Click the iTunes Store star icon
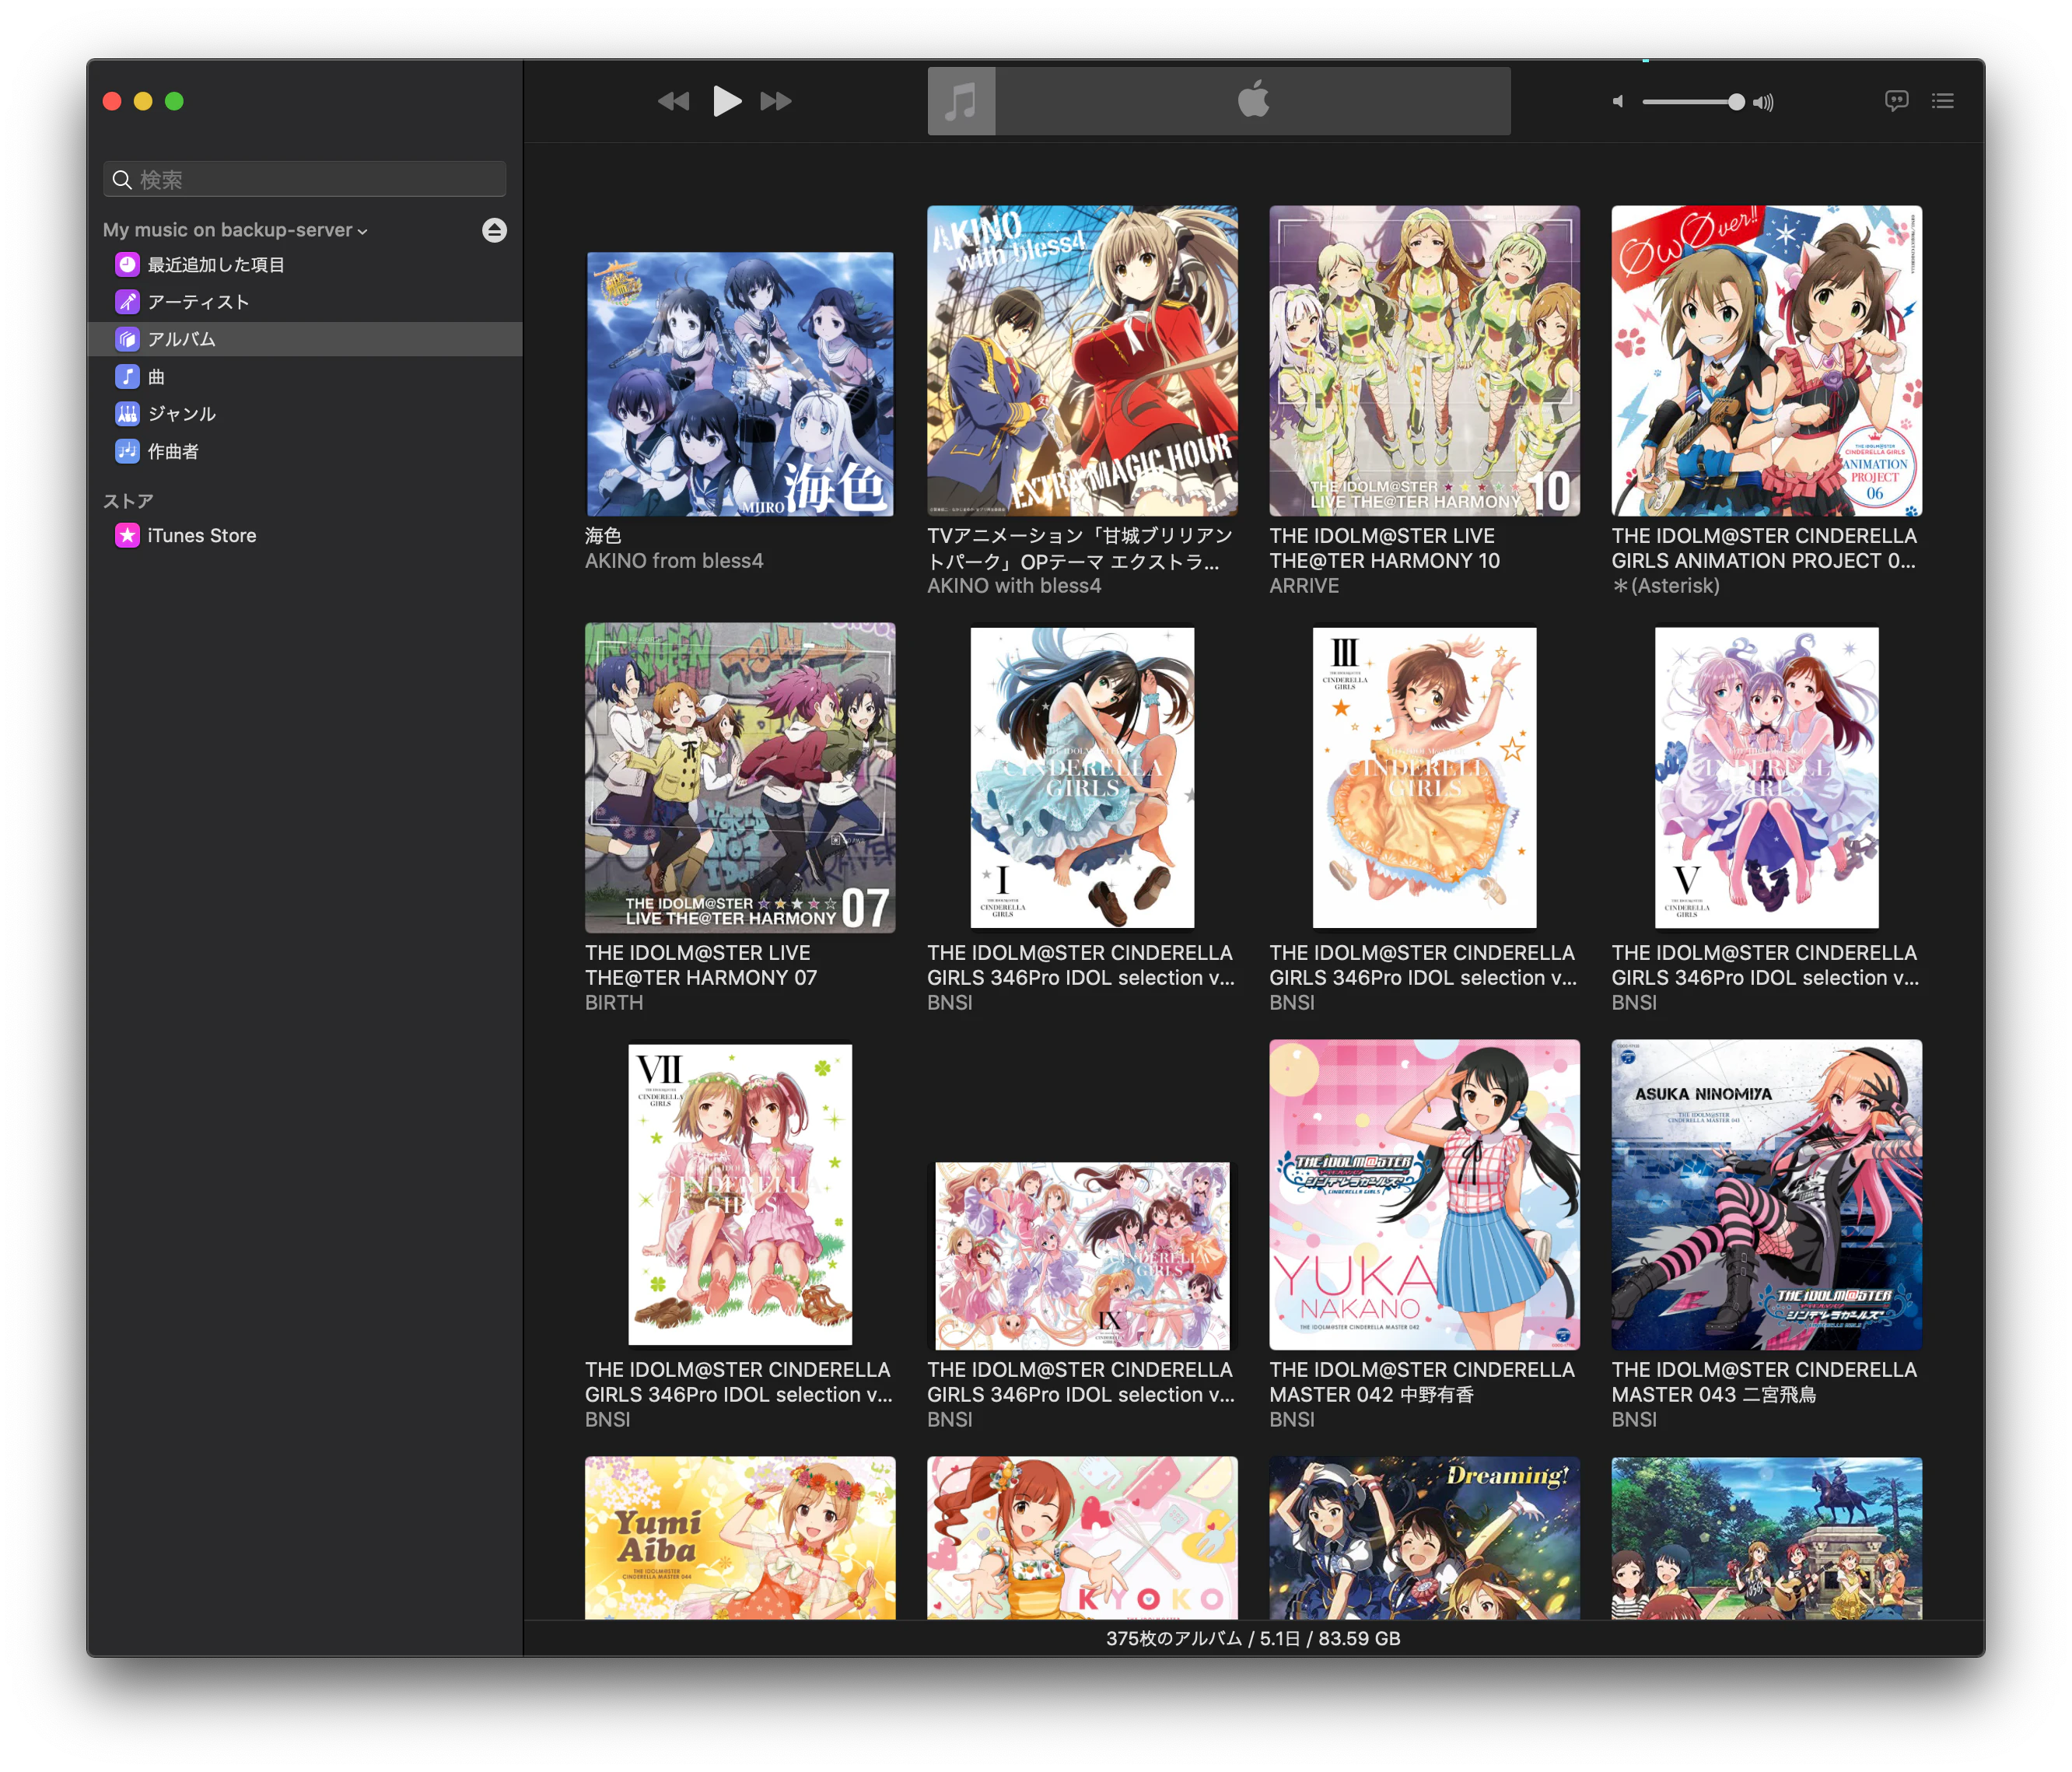Image resolution: width=2072 pixels, height=1772 pixels. (127, 536)
